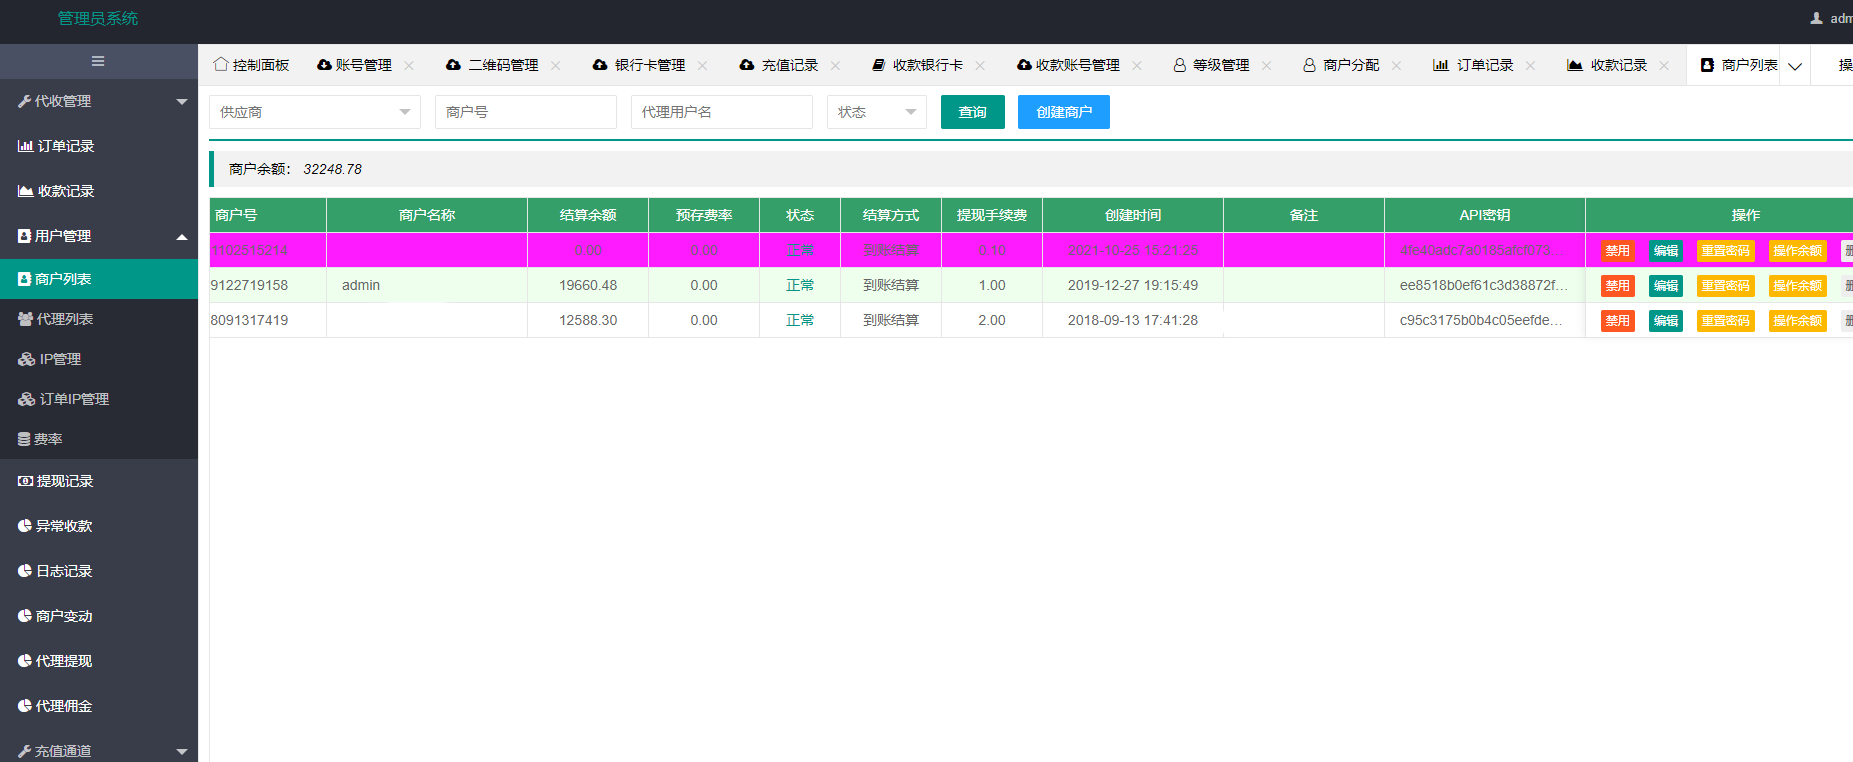Click the 创建商户 button
The image size is (1853, 762).
(1064, 112)
